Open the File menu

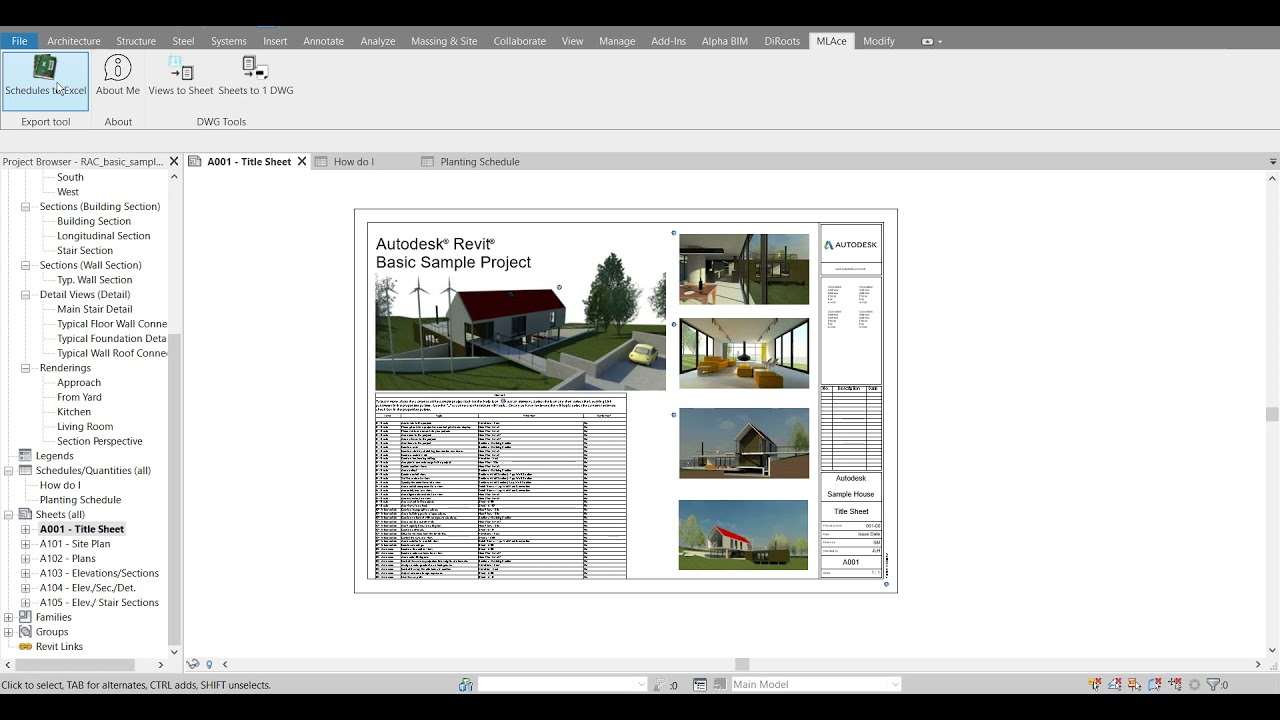[19, 41]
